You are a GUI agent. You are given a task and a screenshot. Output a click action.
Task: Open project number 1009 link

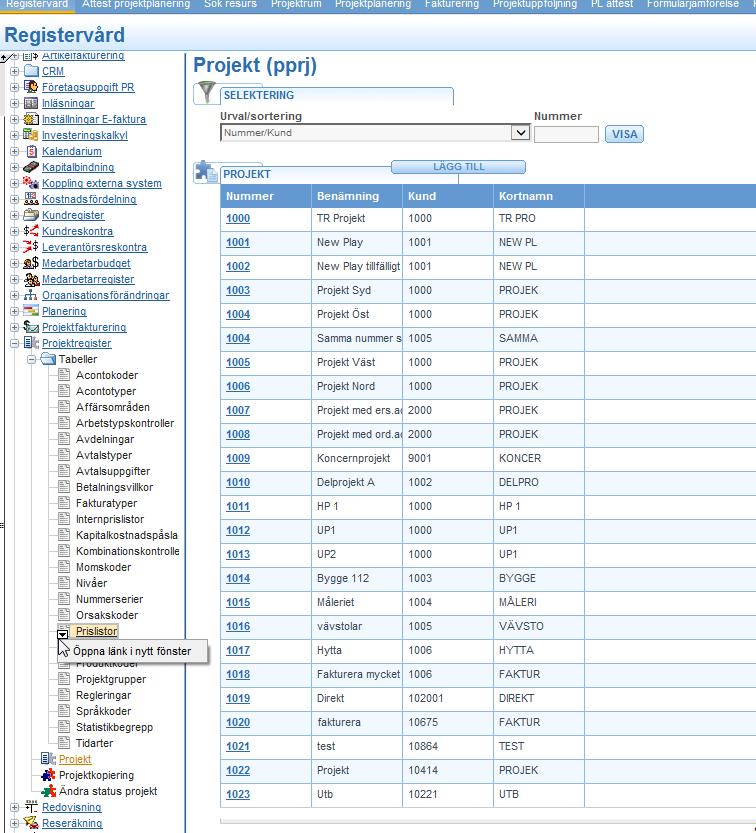tap(237, 458)
